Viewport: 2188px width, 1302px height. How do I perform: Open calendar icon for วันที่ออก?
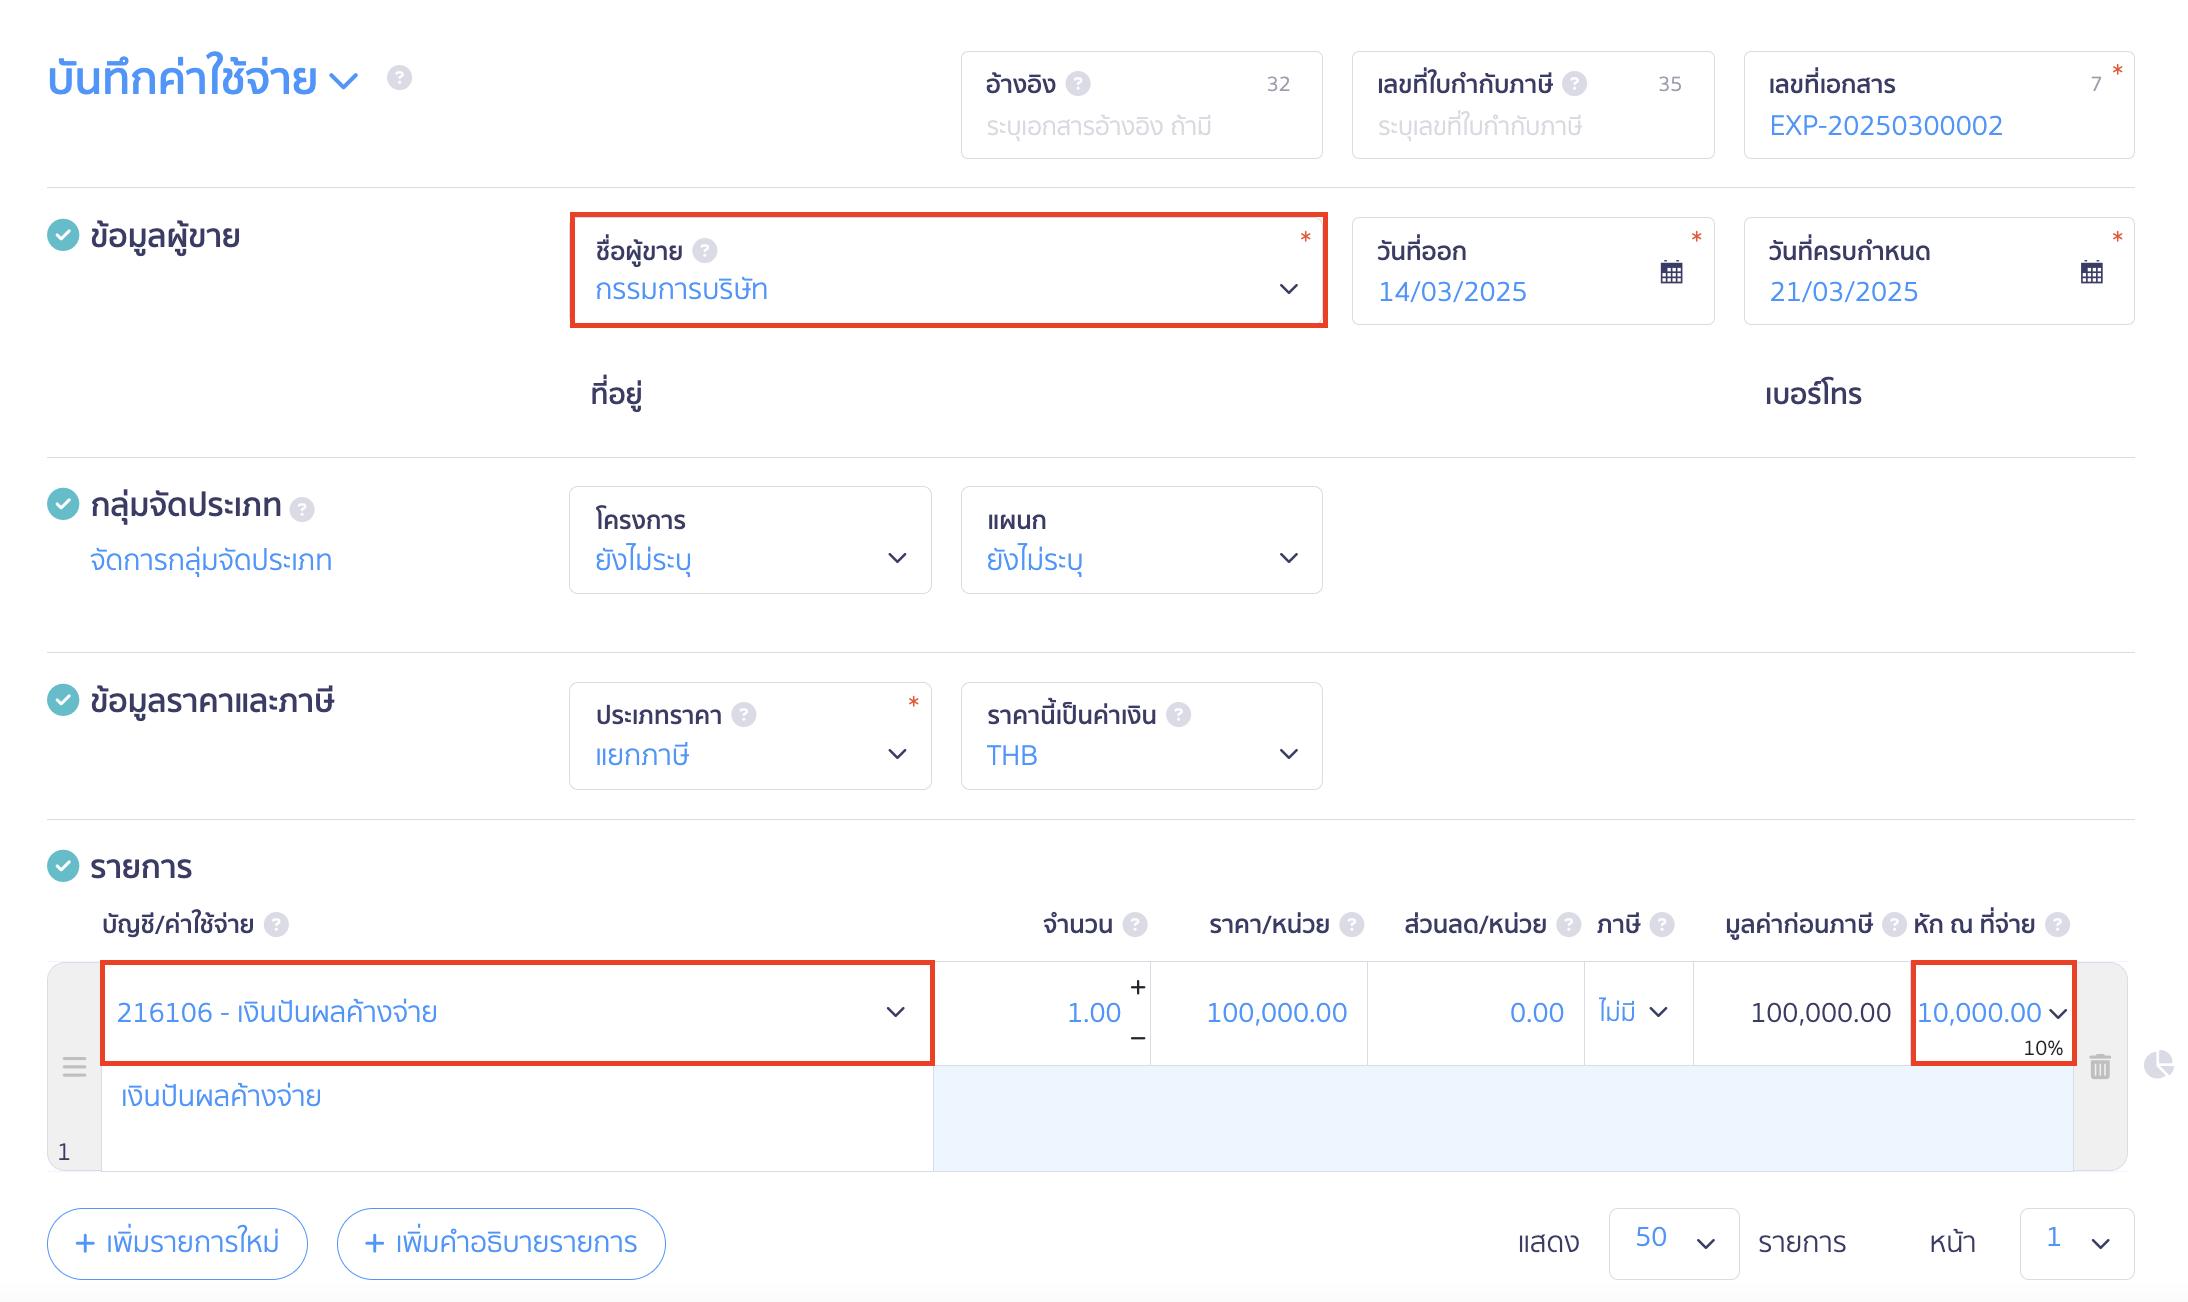click(x=1671, y=272)
